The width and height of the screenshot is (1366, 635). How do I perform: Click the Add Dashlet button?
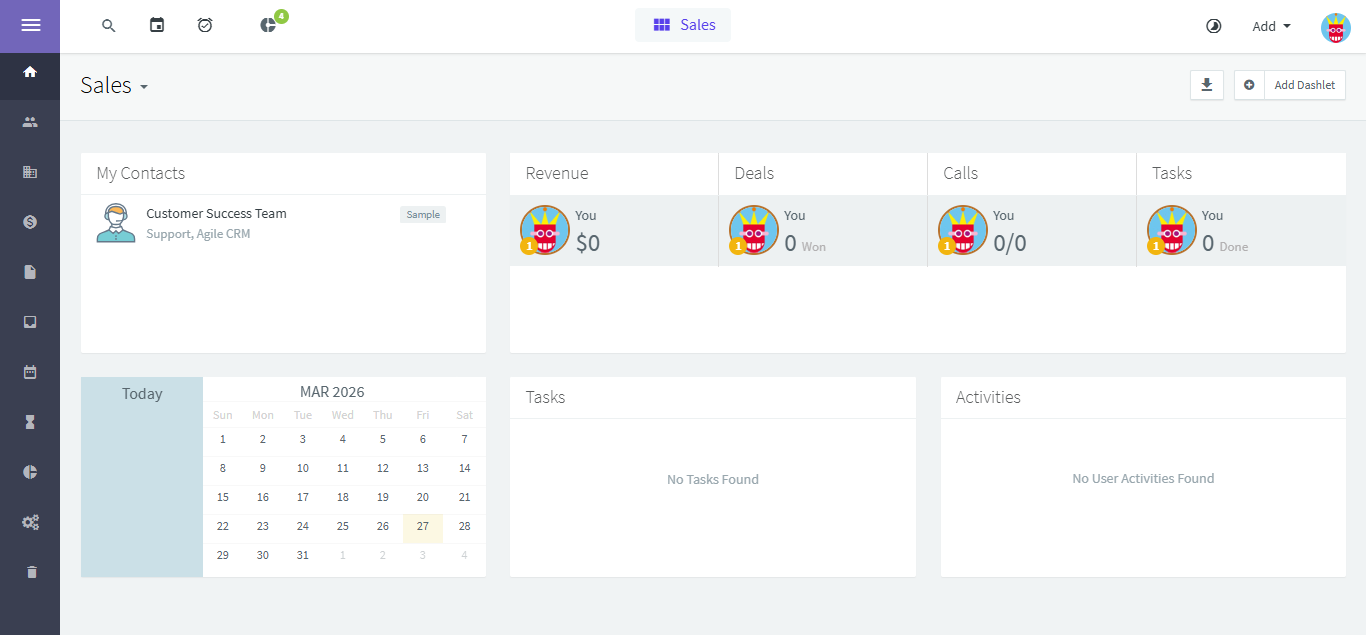[x=1304, y=85]
